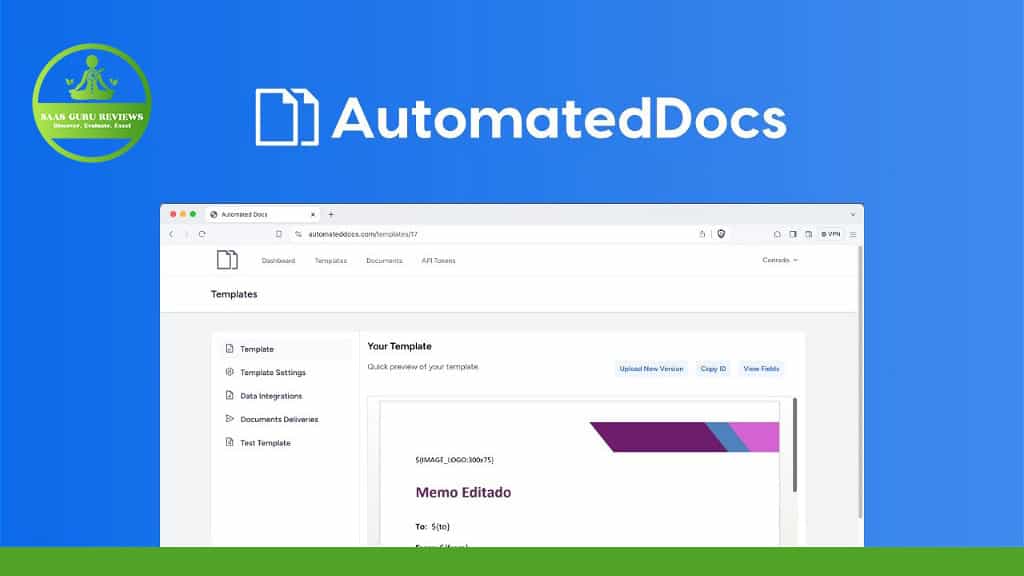Expand the tab search chevron at window top
Image resolution: width=1024 pixels, height=576 pixels.
(x=853, y=214)
